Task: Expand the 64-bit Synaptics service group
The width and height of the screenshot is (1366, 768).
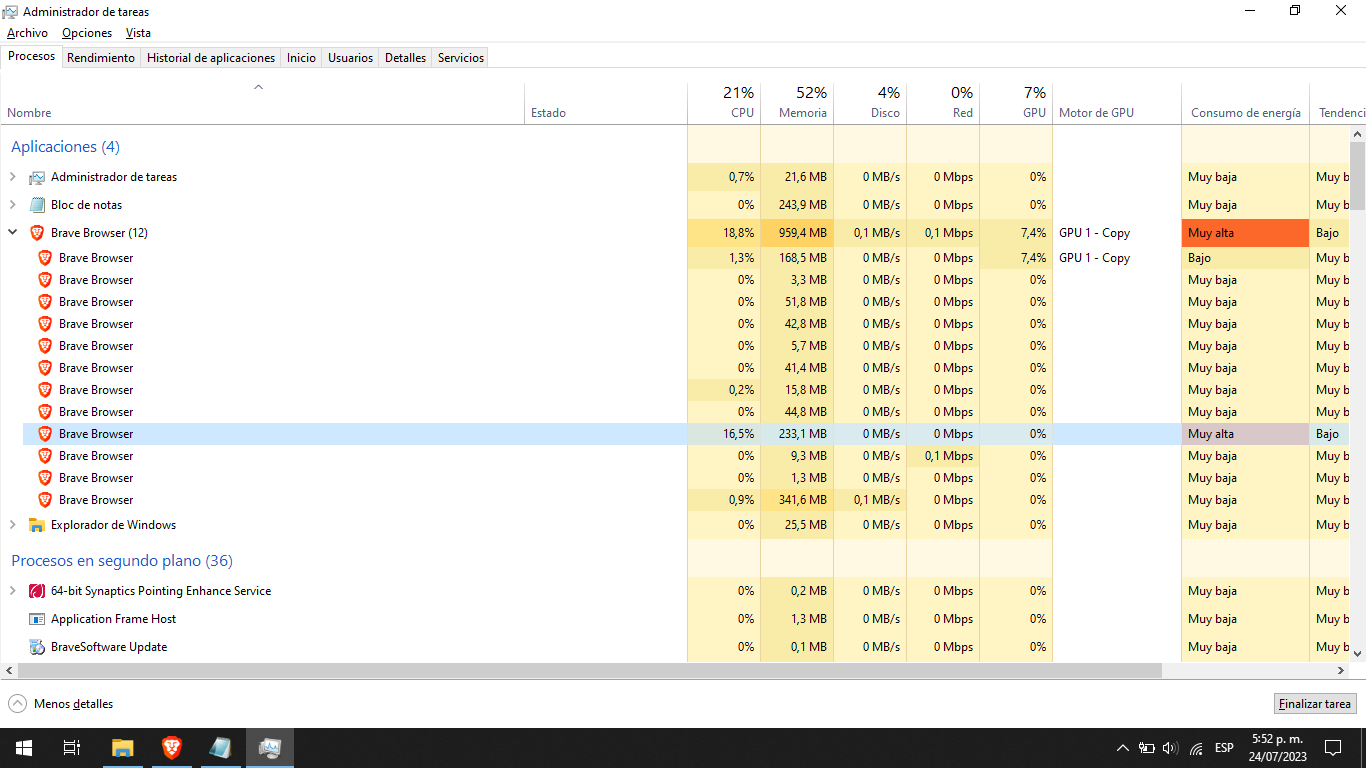Action: (13, 591)
